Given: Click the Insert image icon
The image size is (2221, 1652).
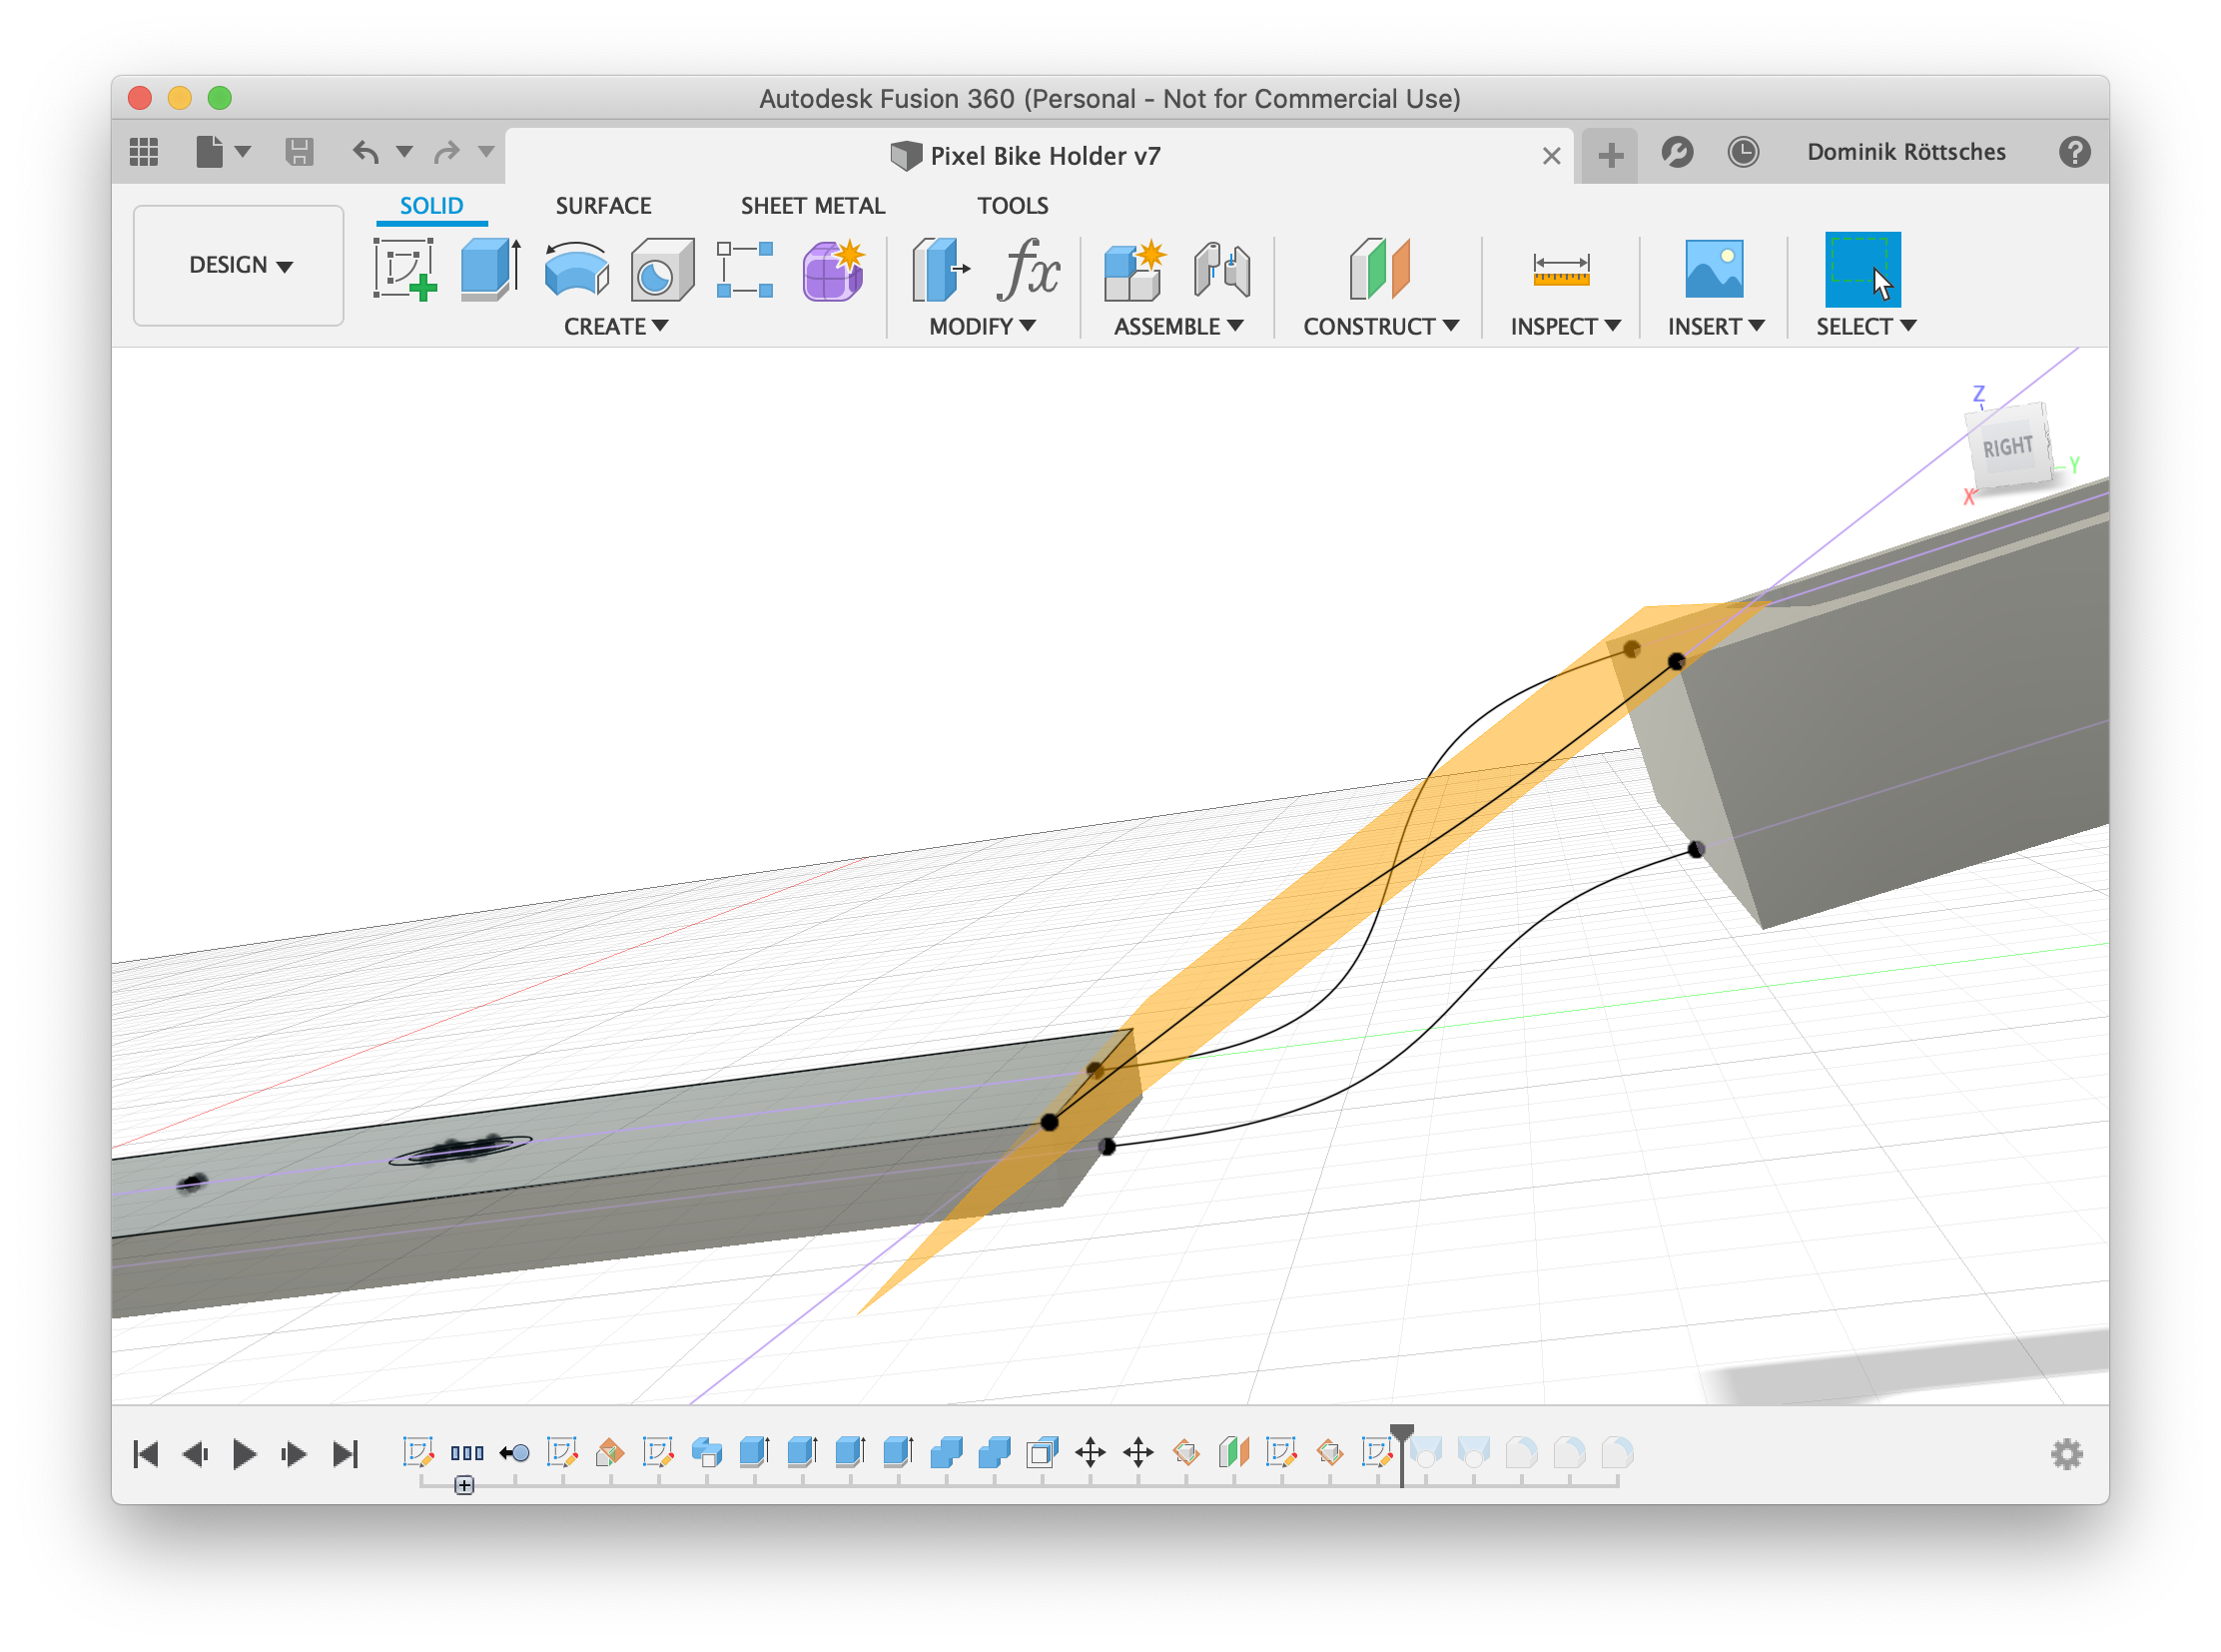Looking at the screenshot, I should [1714, 269].
